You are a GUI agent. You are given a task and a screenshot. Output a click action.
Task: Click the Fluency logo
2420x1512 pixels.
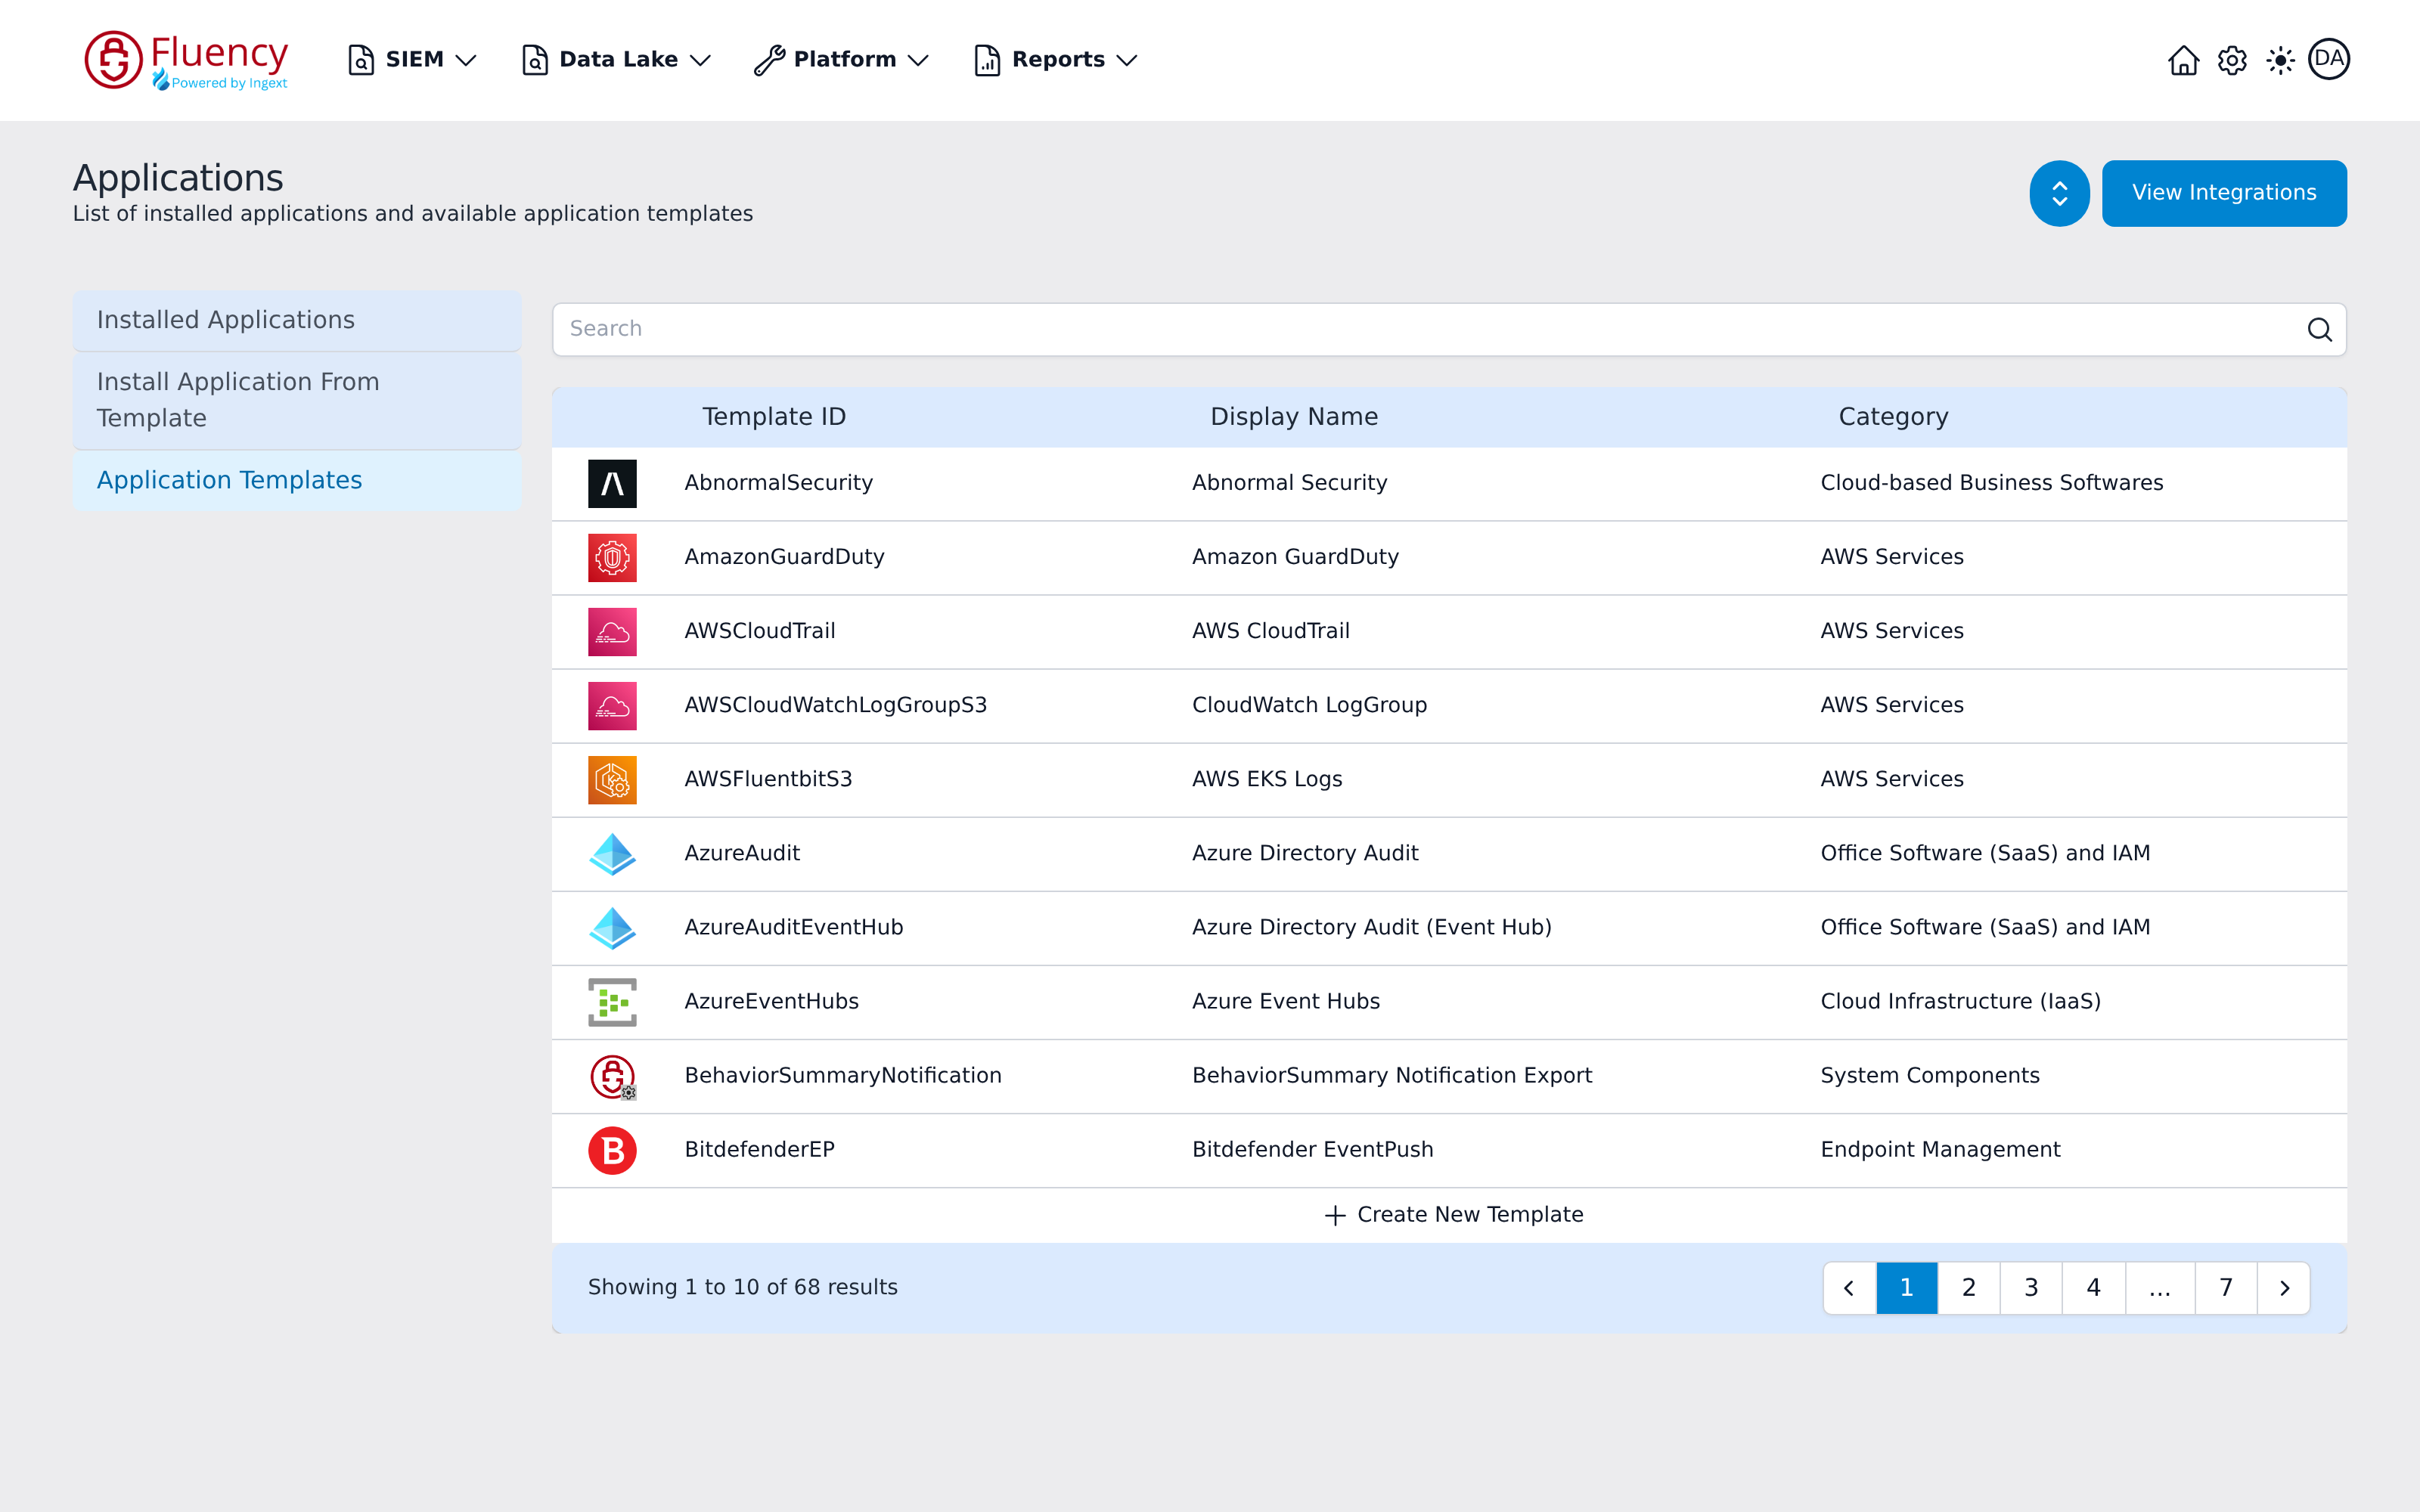(x=187, y=60)
